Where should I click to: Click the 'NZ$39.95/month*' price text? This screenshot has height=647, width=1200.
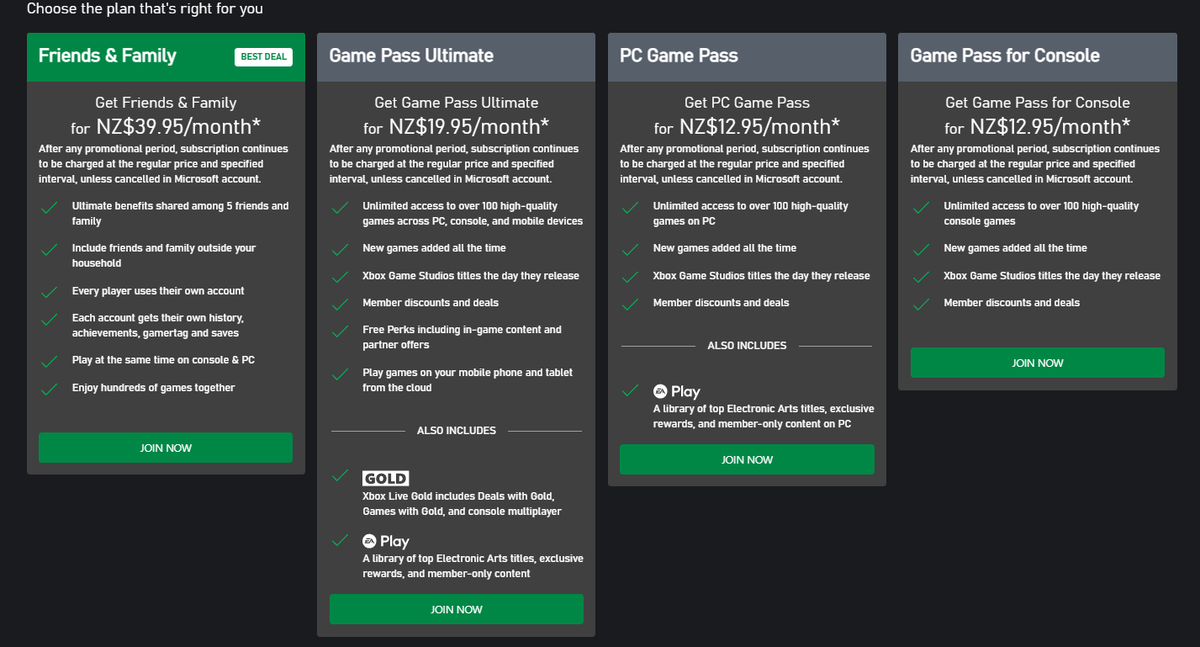177,127
